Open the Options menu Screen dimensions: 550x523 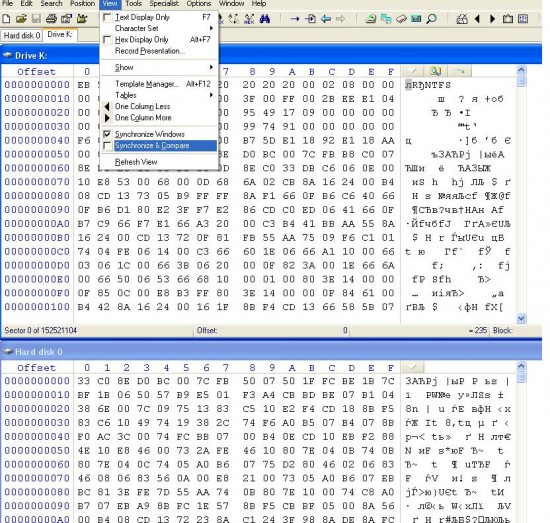click(x=199, y=4)
